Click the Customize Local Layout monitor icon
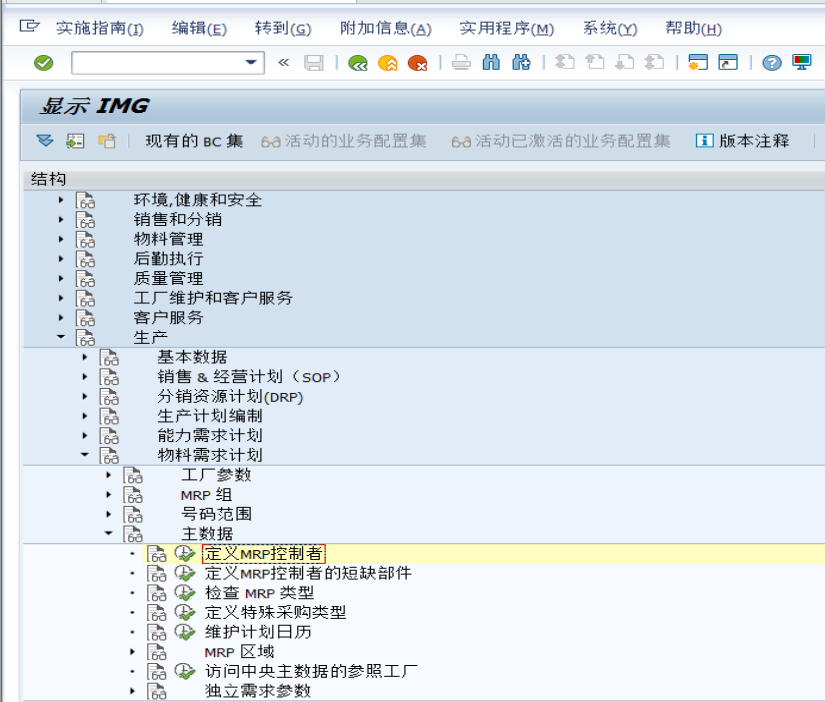 point(802,63)
